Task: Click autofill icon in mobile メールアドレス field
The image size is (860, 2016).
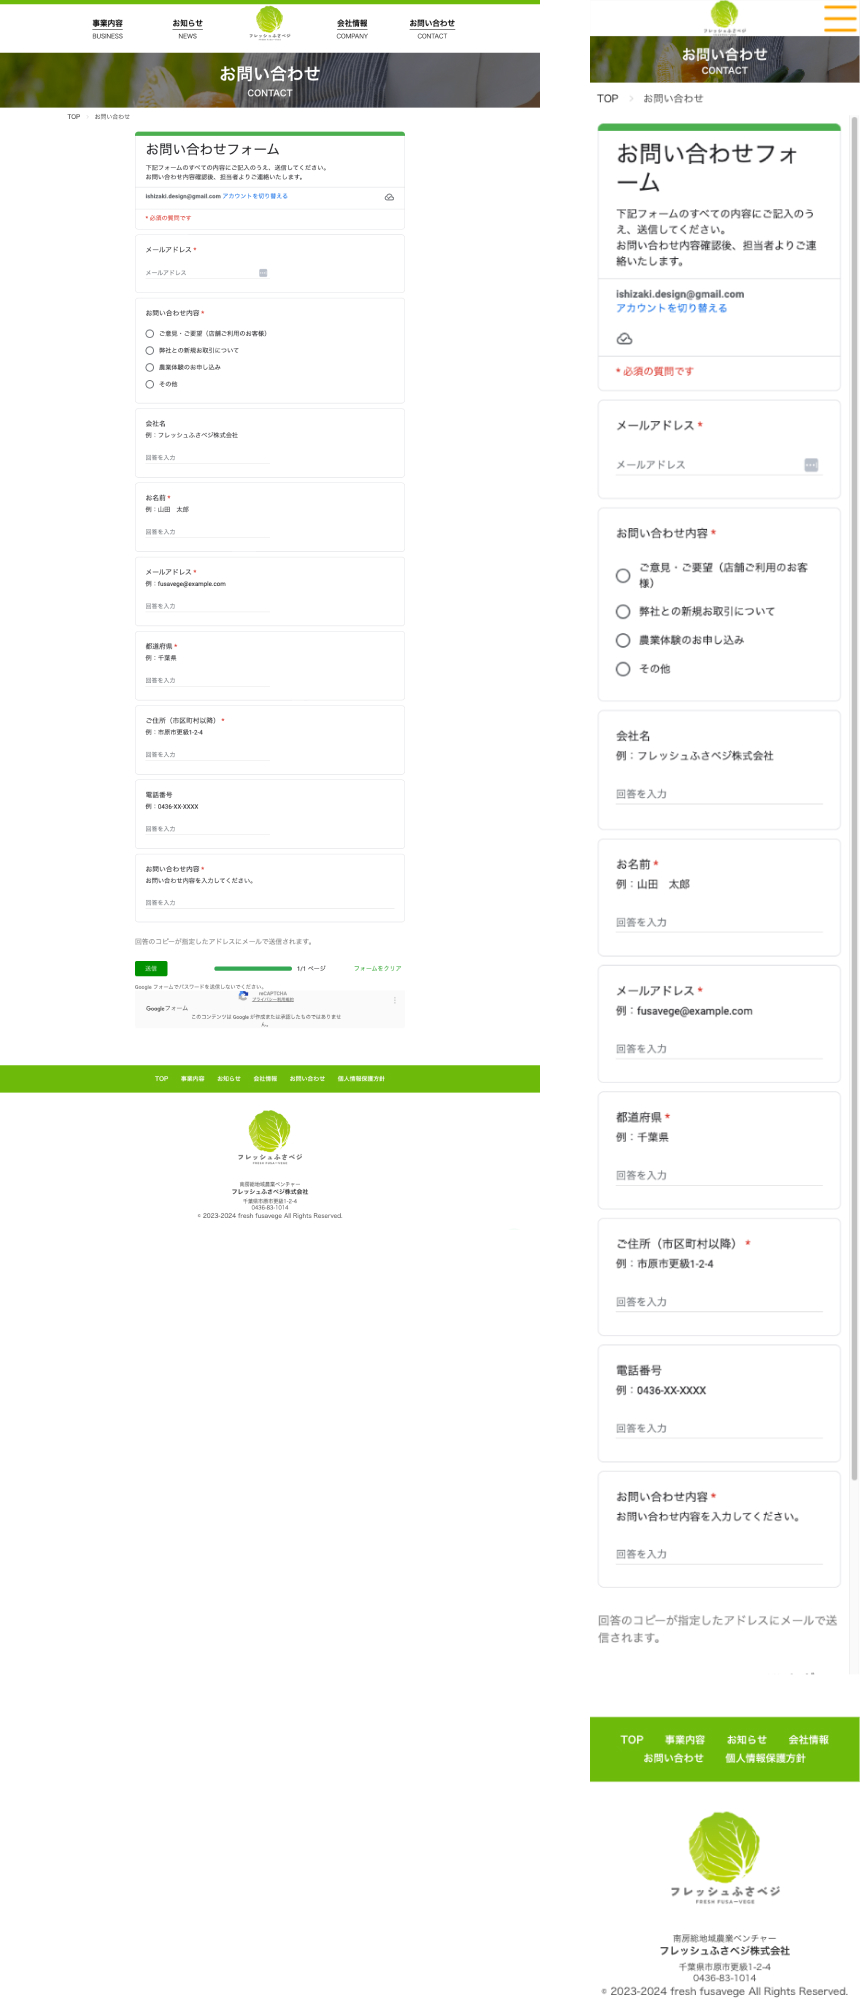Action: (x=811, y=464)
